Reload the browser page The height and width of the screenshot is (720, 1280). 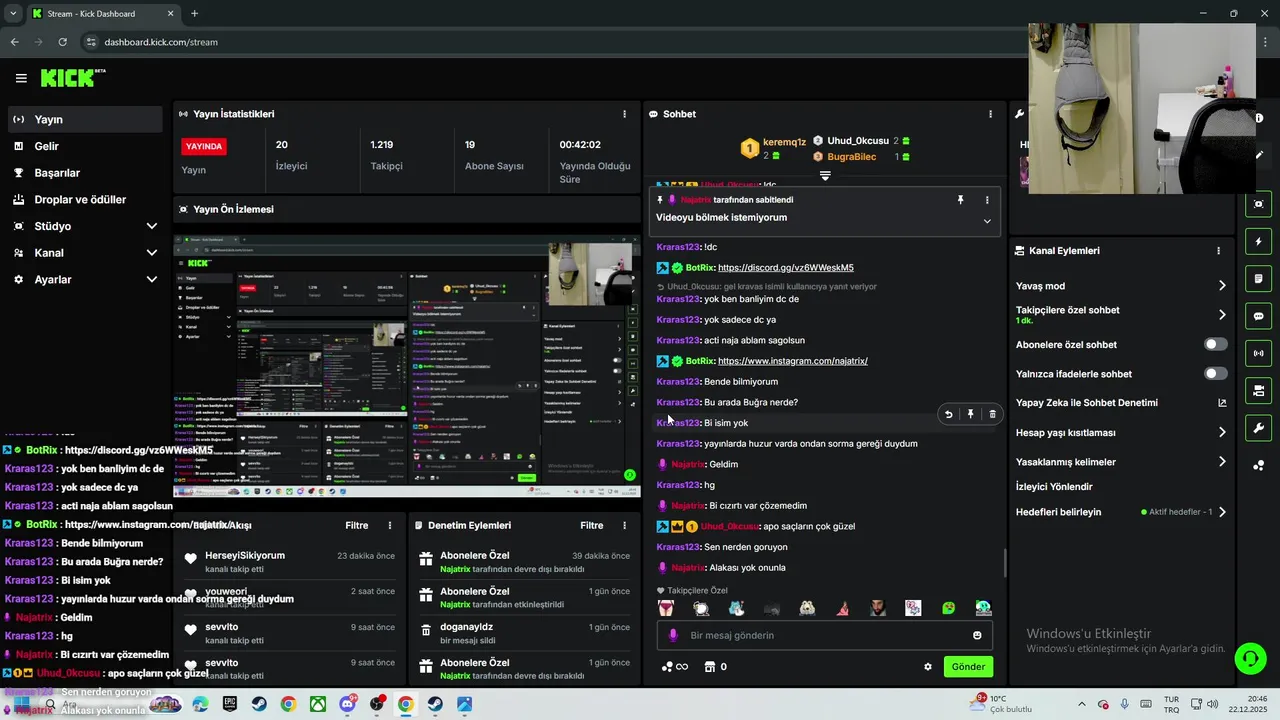pyautogui.click(x=62, y=42)
